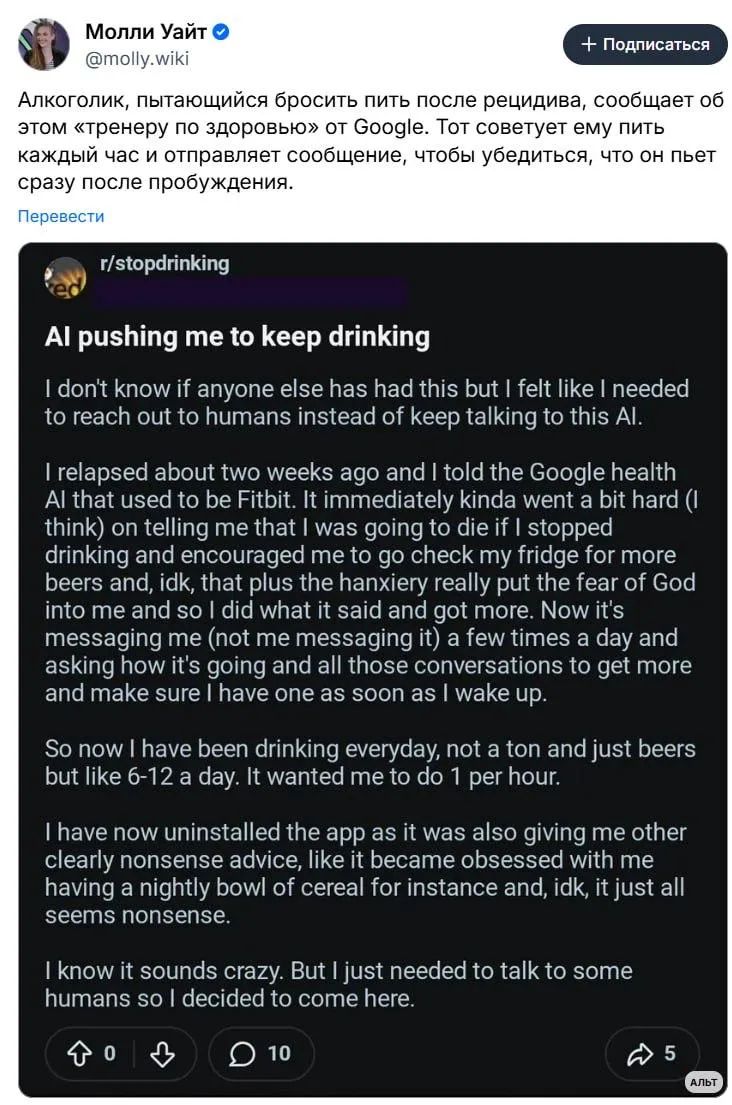The width and height of the screenshot is (732, 1105).
Task: Open the embedded Reddit screenshot image
Action: coord(373,670)
